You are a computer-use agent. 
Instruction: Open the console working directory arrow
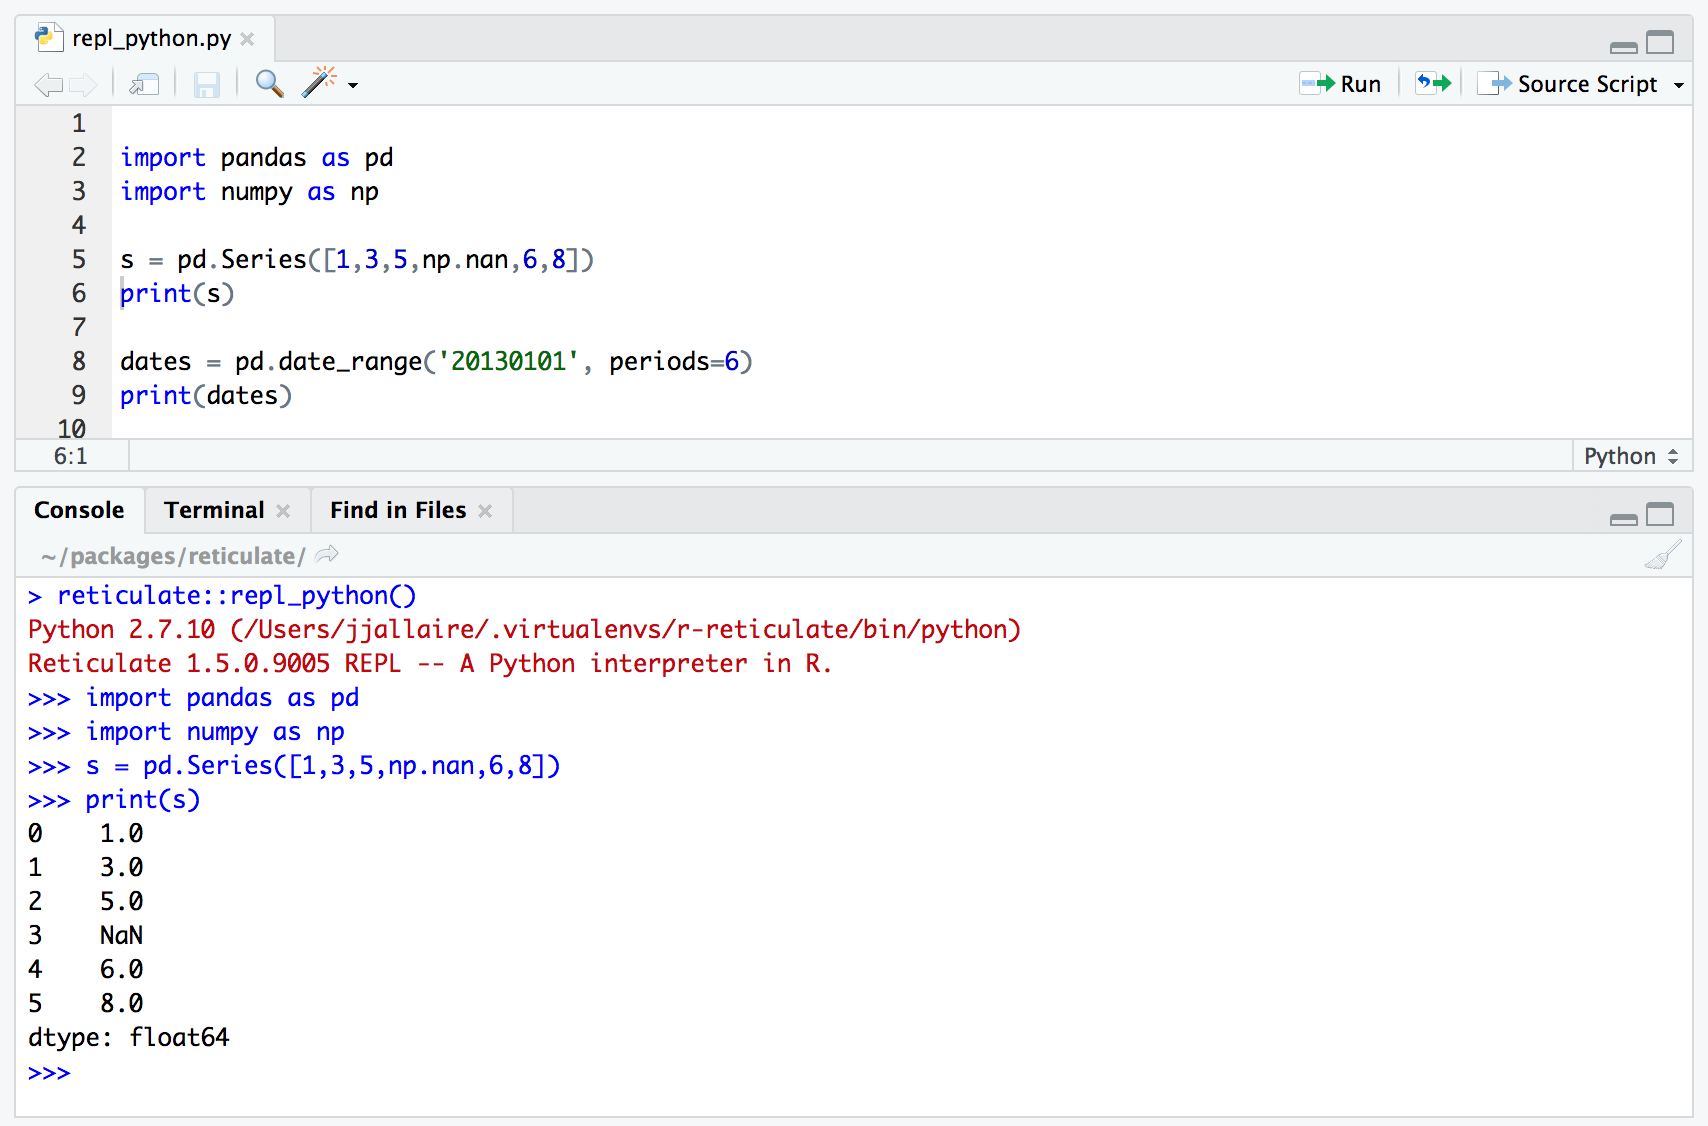point(327,555)
